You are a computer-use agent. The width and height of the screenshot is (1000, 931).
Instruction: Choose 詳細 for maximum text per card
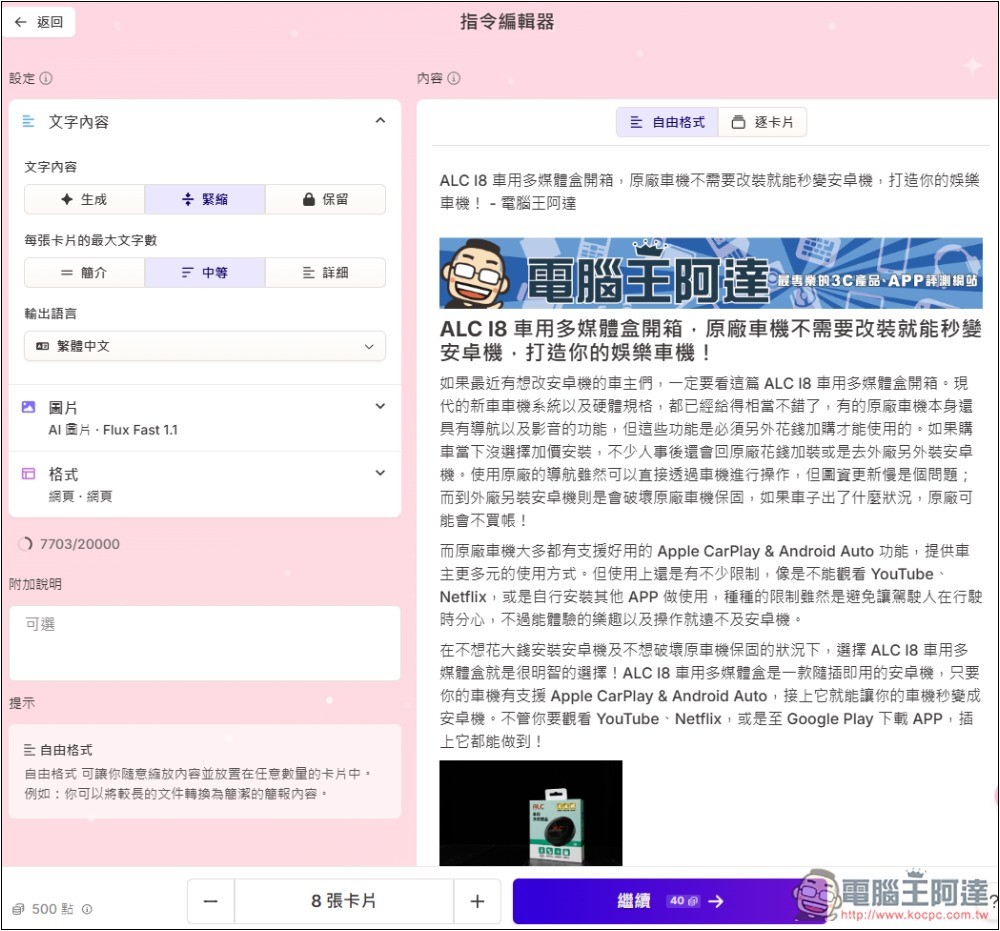point(325,272)
